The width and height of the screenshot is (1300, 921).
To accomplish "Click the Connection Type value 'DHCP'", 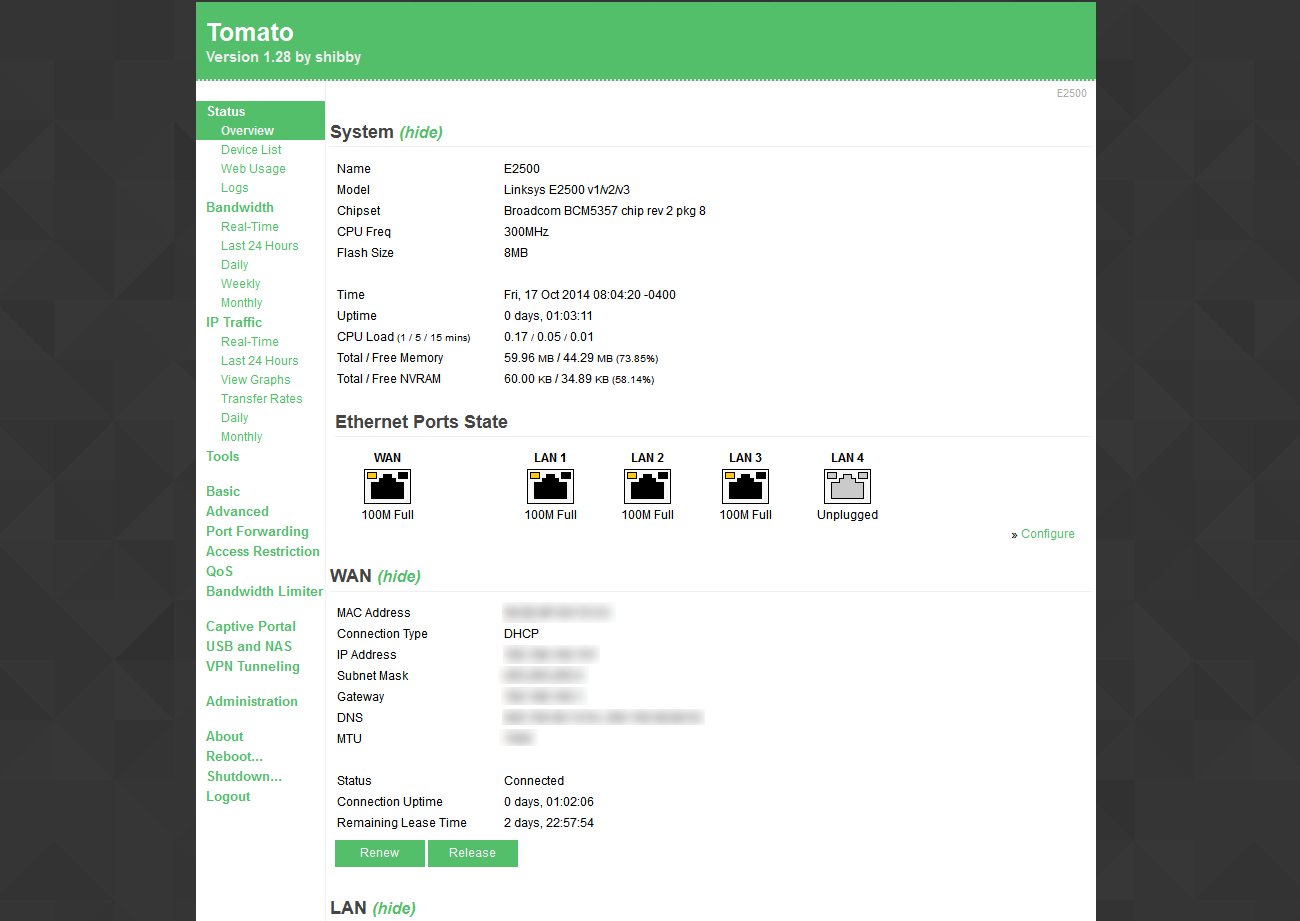I will 521,634.
